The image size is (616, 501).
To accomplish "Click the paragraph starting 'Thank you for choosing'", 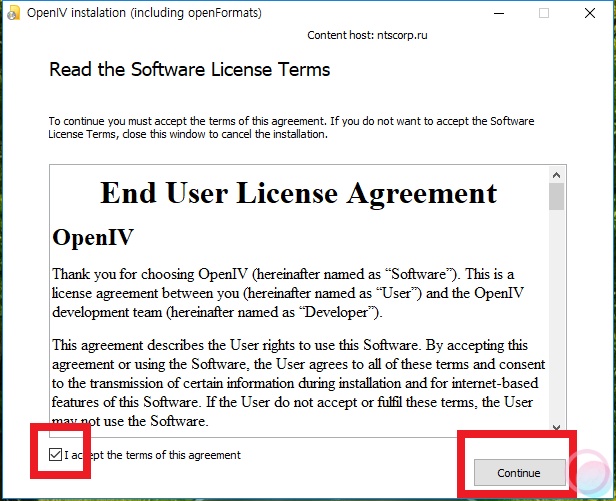I will coord(288,293).
